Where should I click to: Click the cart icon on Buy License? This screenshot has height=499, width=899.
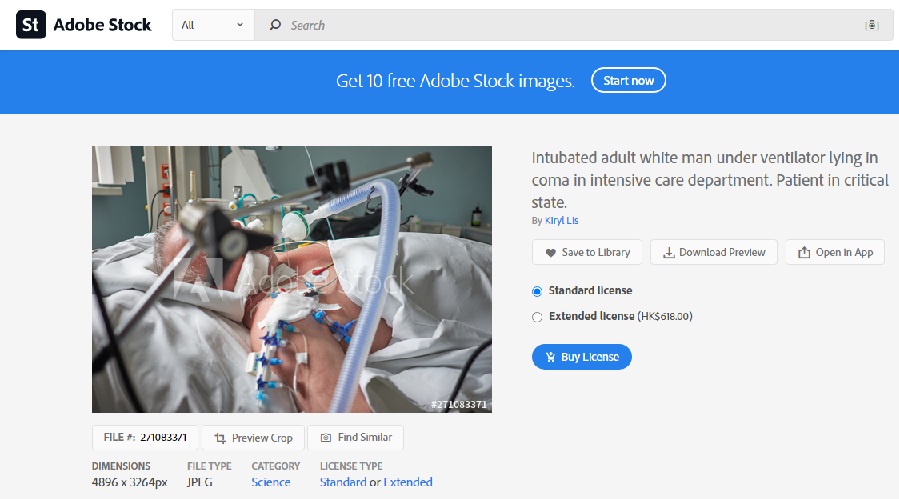550,357
